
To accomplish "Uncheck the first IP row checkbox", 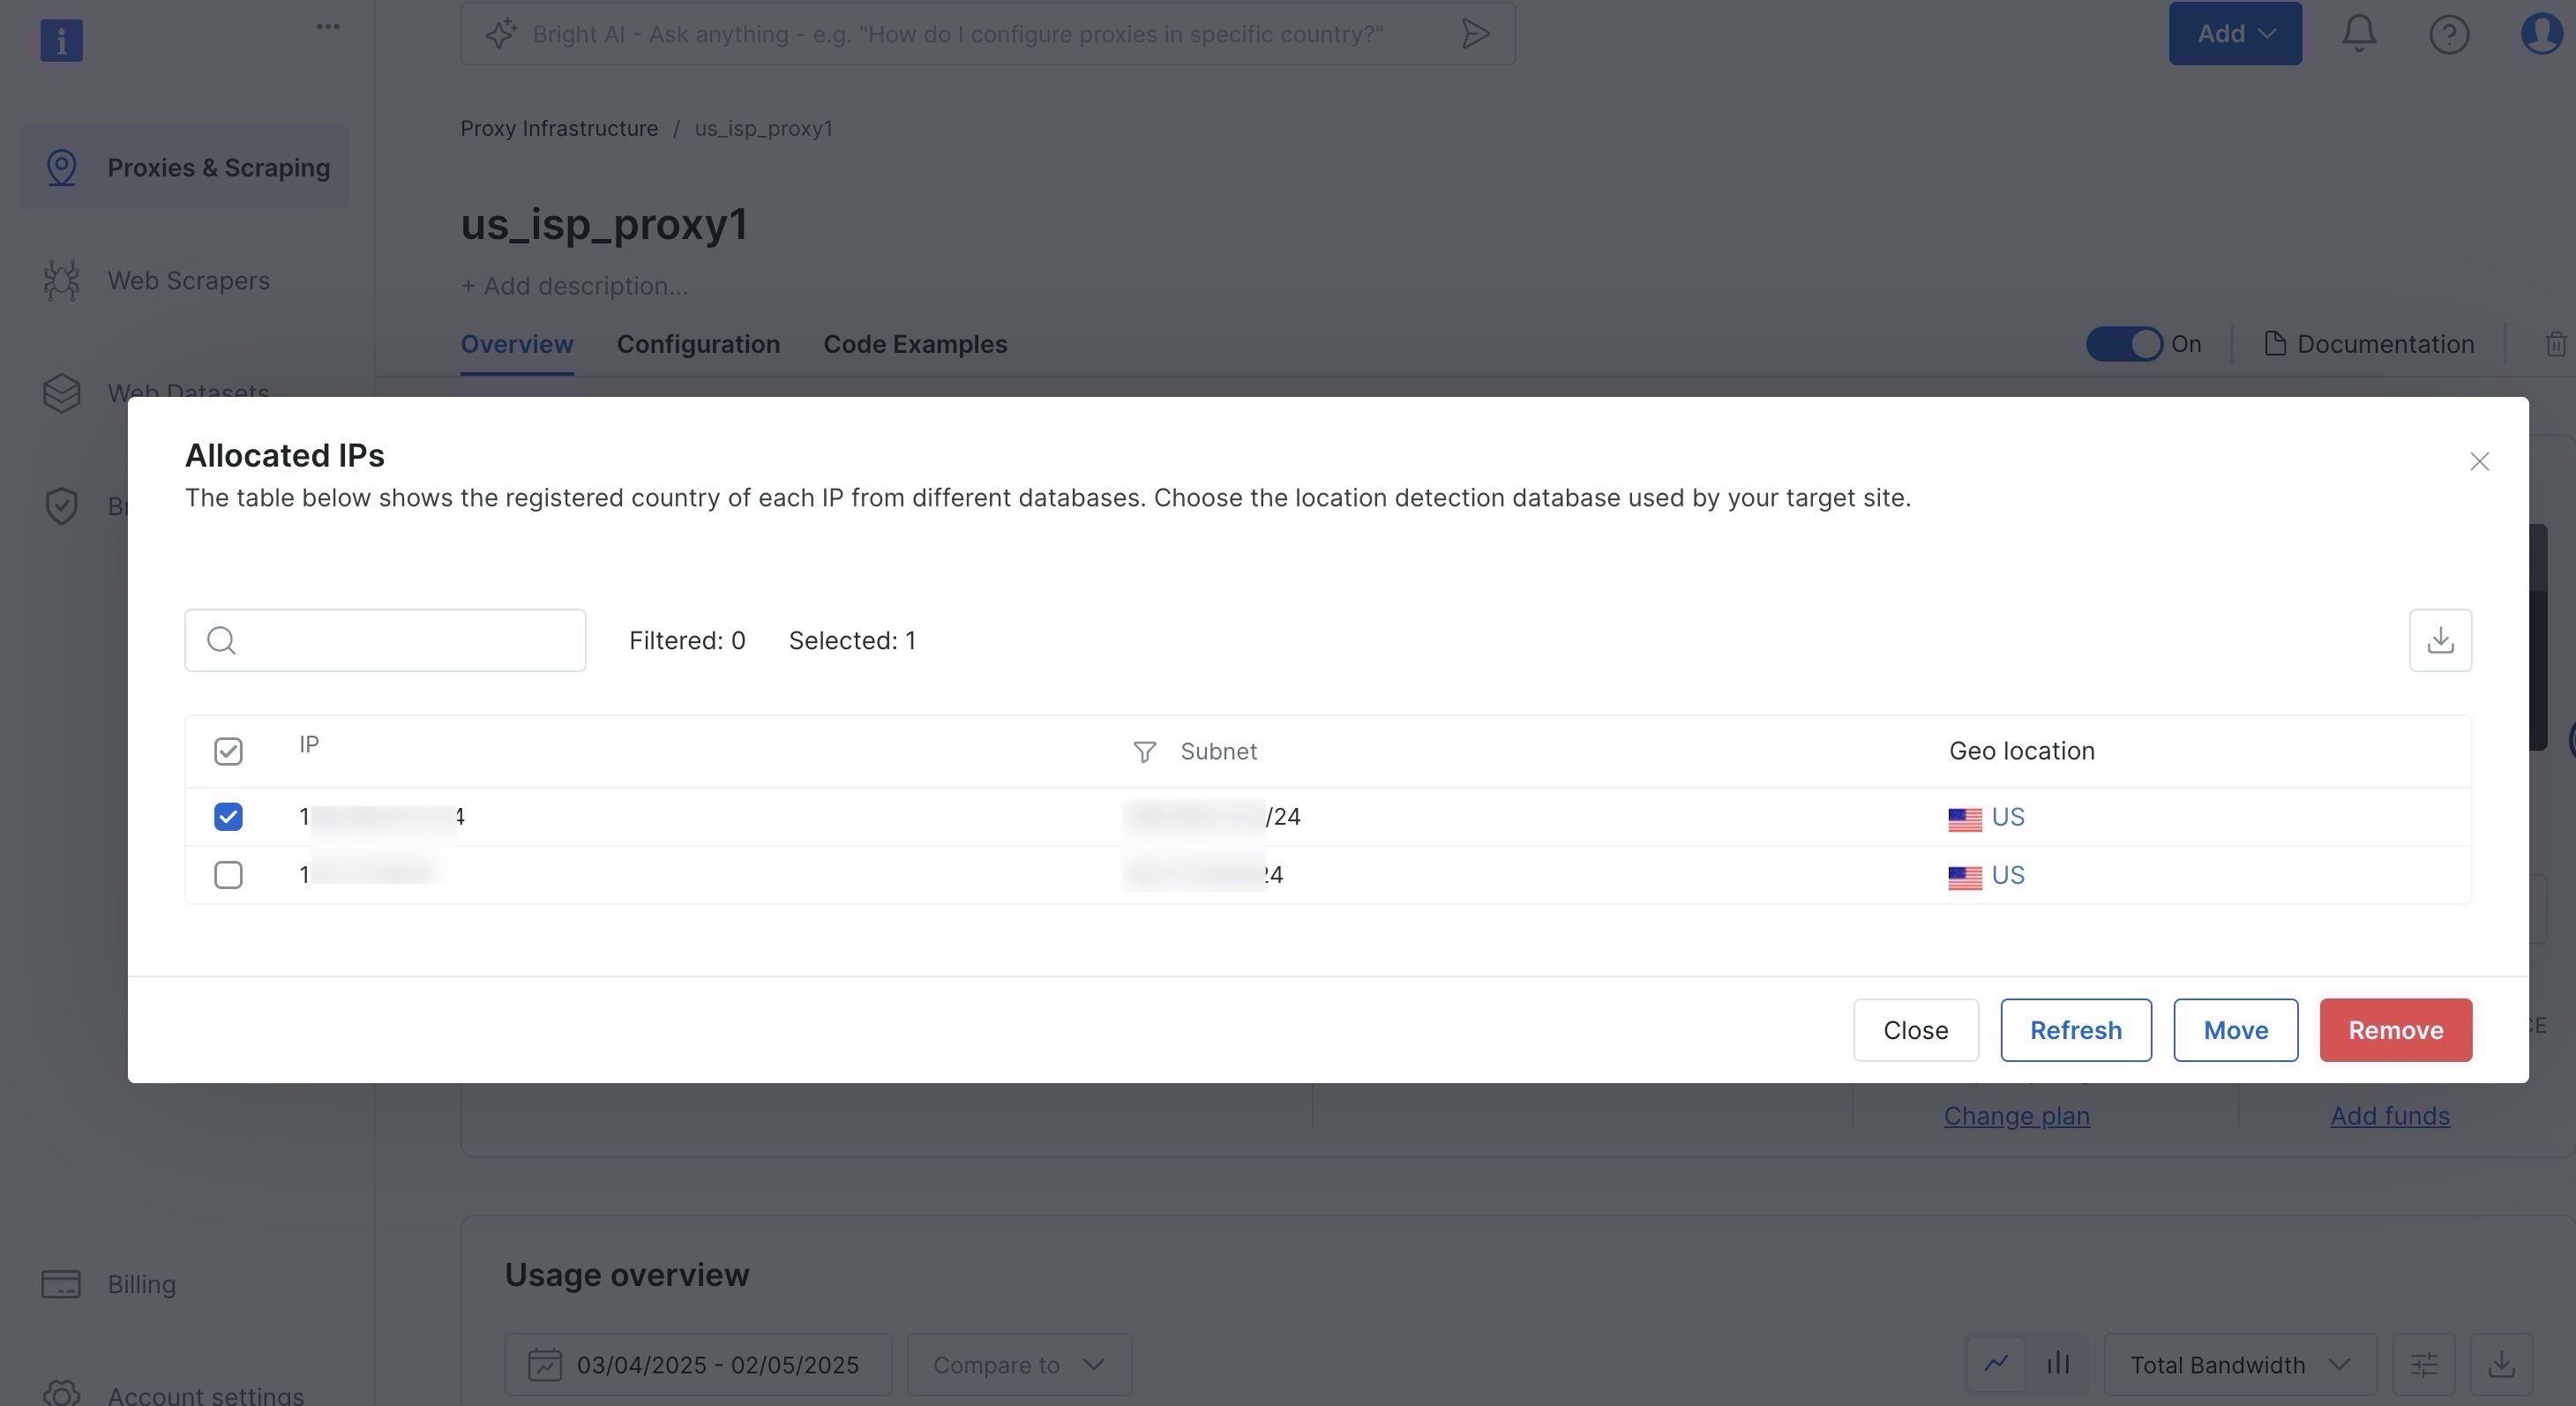I will (228, 817).
